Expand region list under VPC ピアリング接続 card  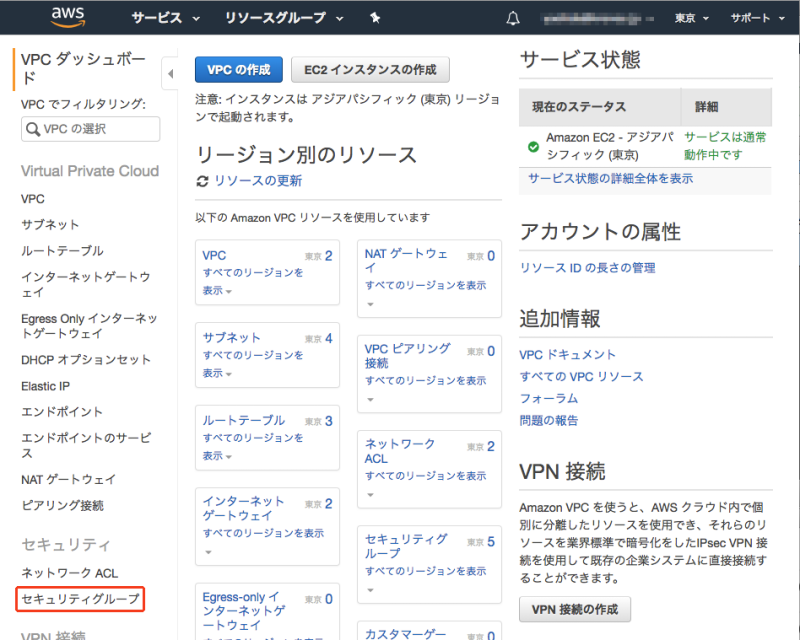[x=426, y=389]
